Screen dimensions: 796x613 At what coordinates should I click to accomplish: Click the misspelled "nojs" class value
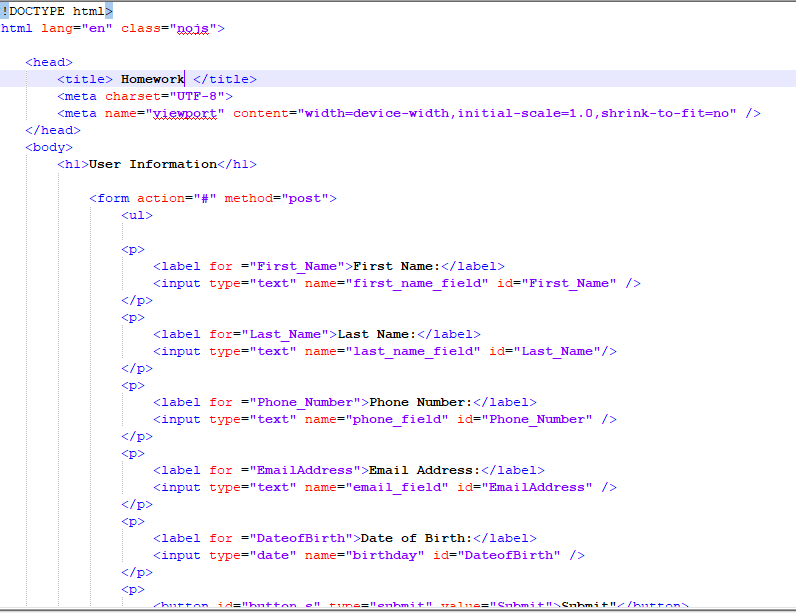pos(193,28)
